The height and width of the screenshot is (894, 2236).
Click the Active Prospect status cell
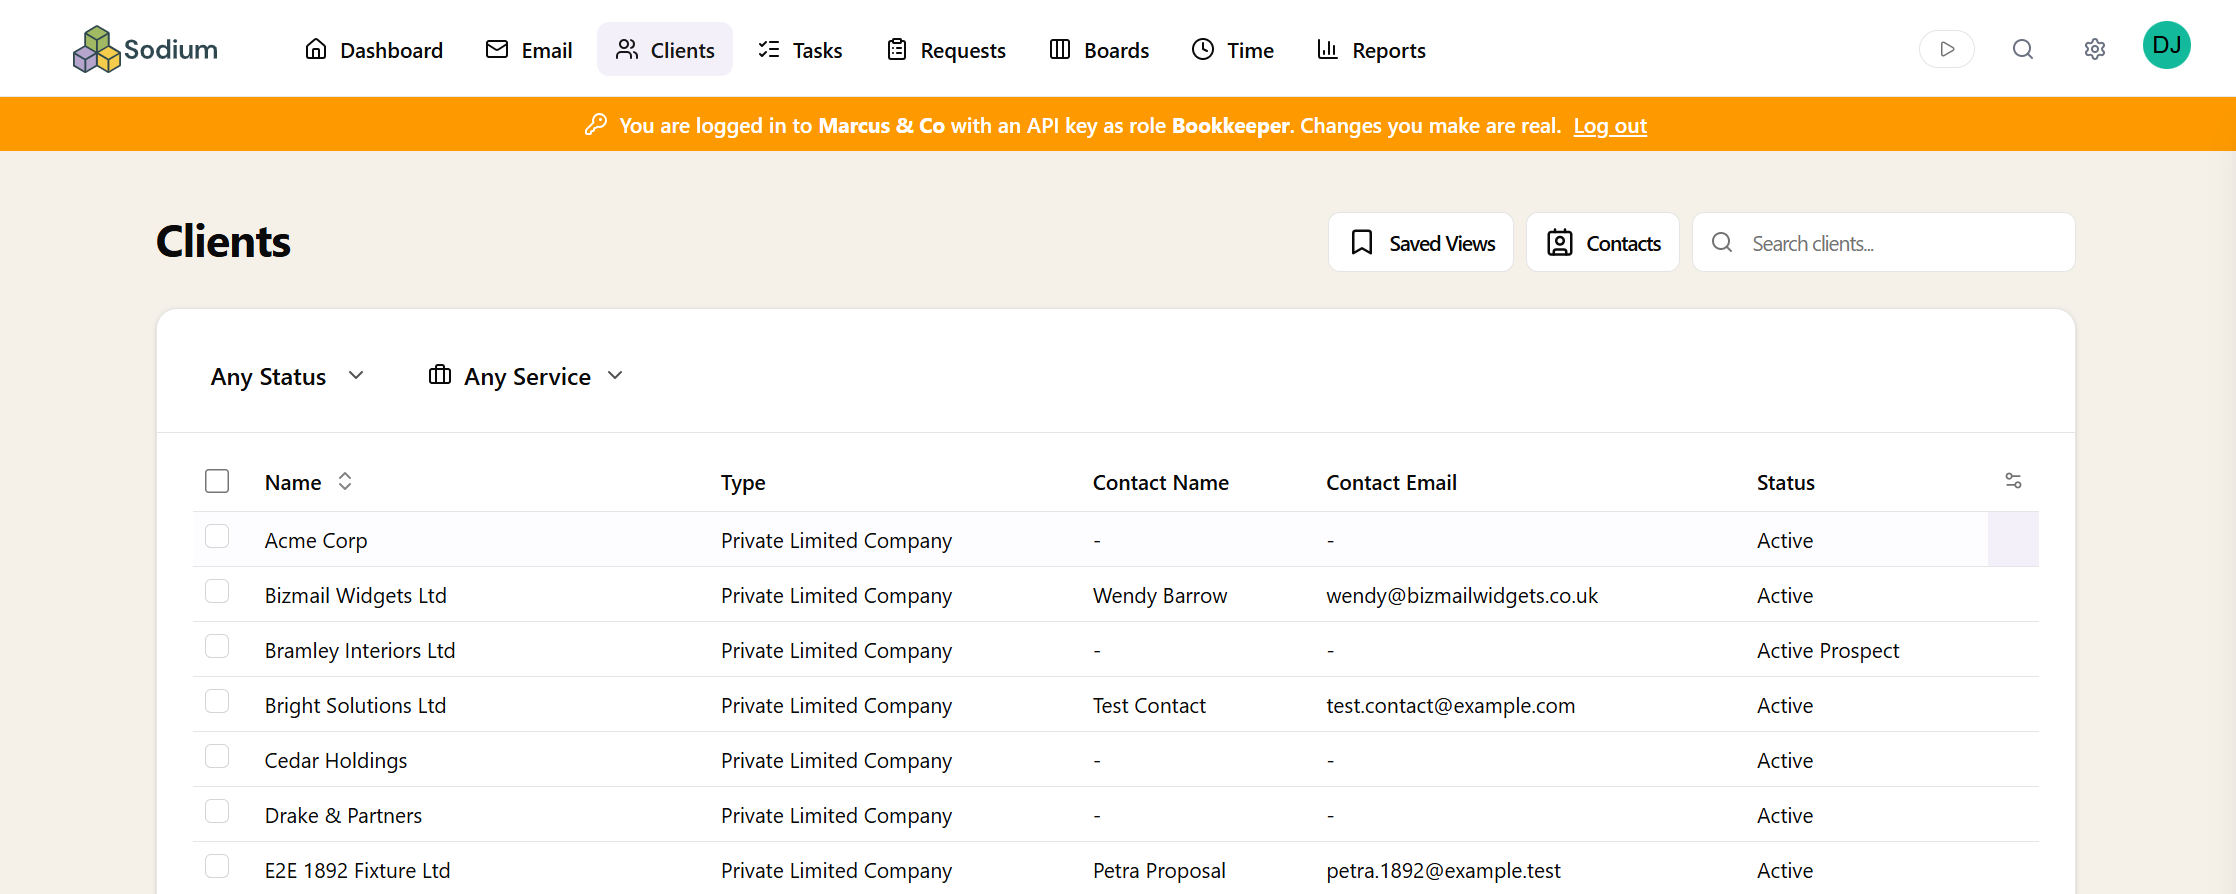pos(1827,650)
